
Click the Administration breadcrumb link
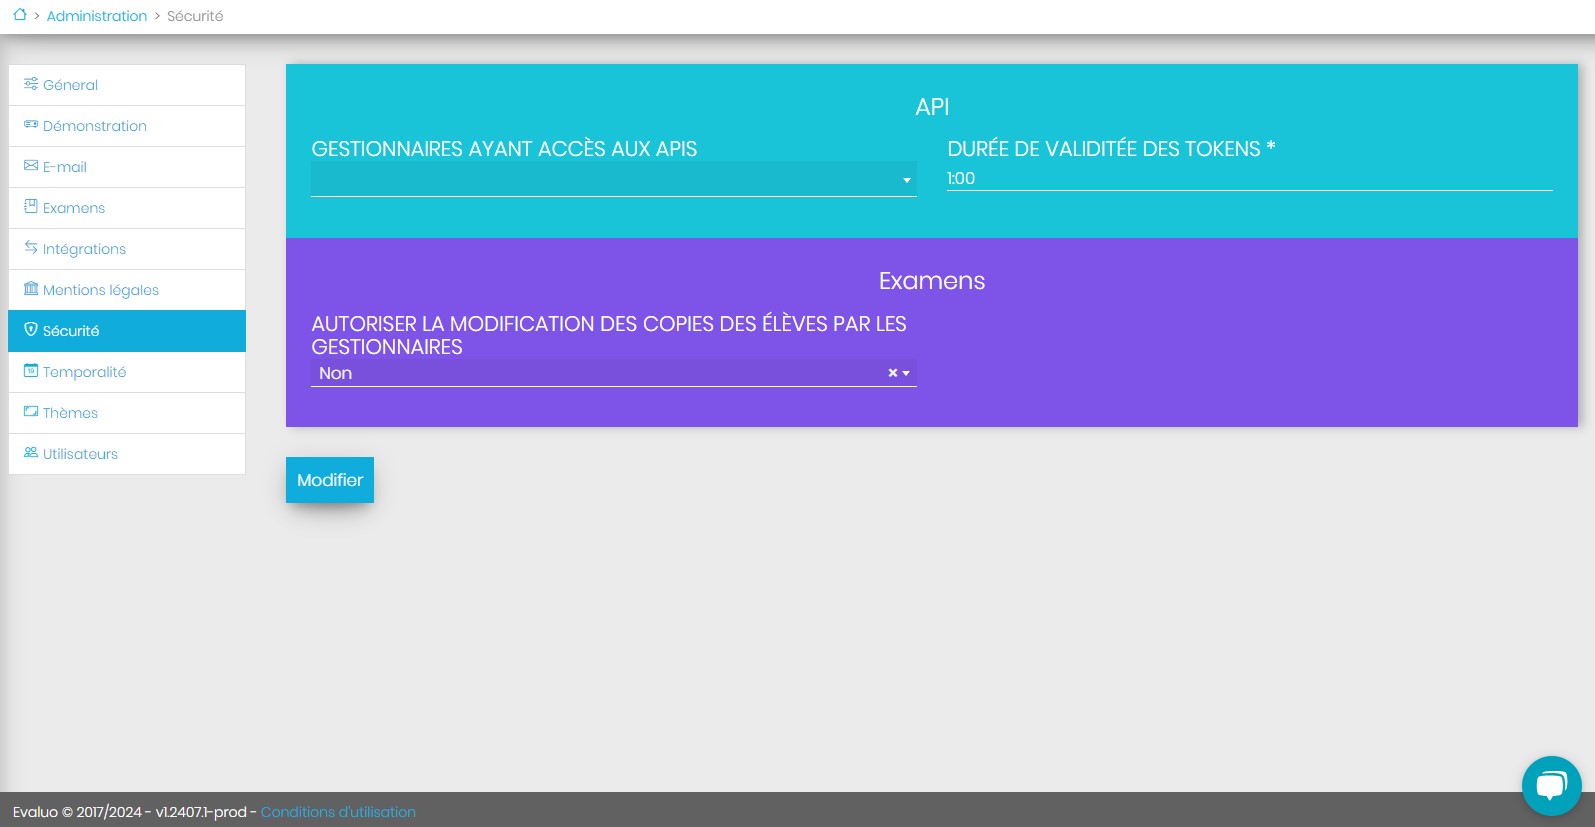[x=97, y=16]
